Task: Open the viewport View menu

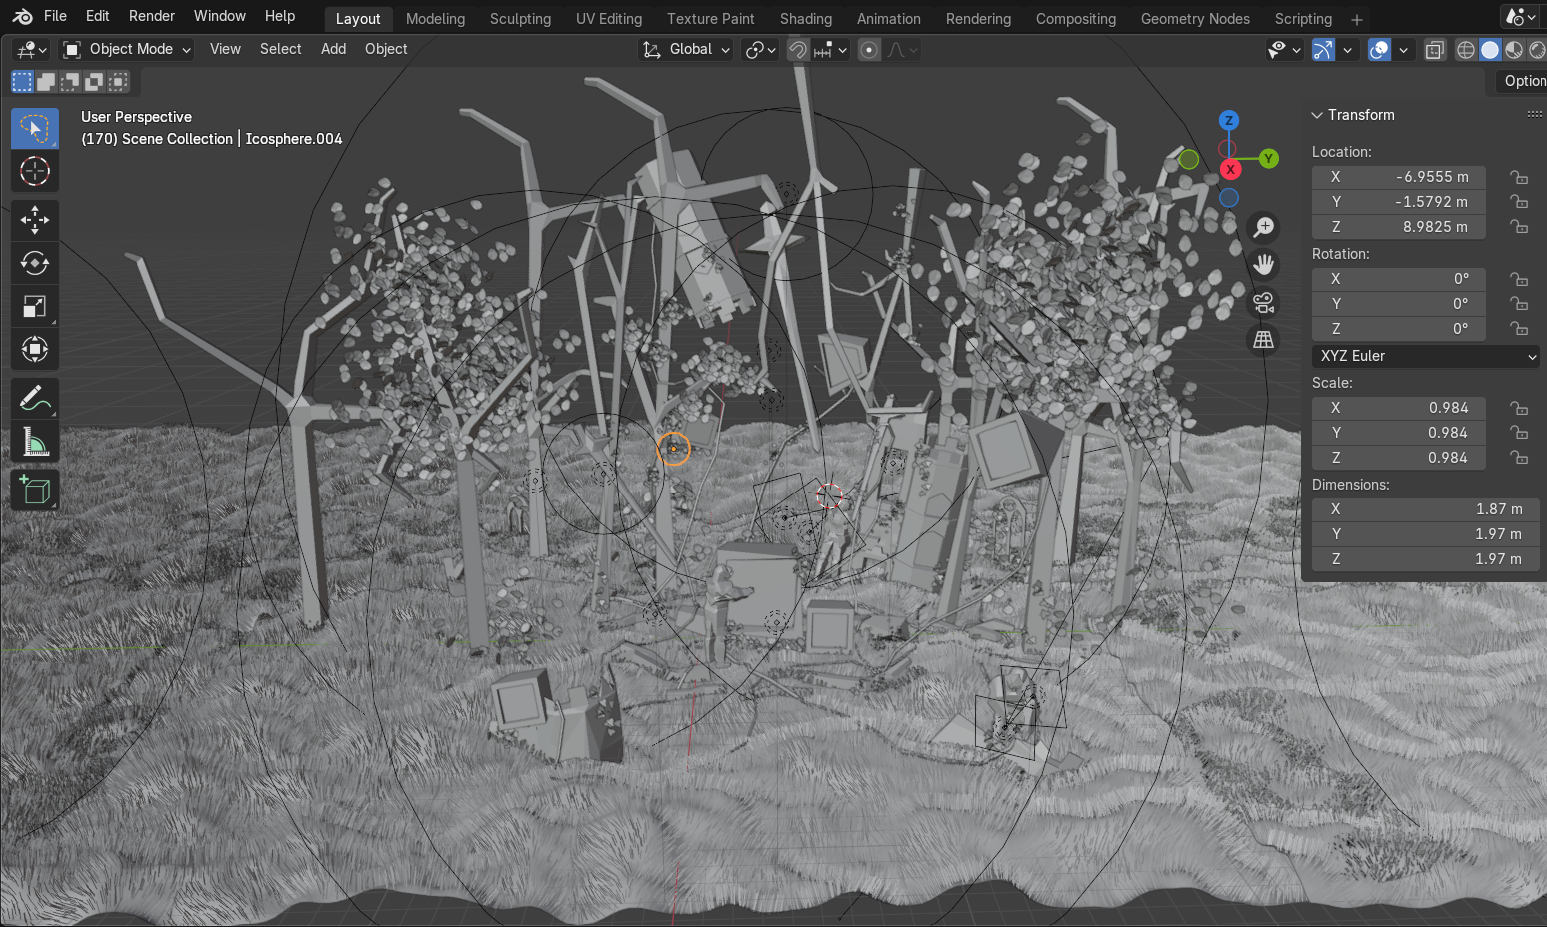Action: [225, 49]
